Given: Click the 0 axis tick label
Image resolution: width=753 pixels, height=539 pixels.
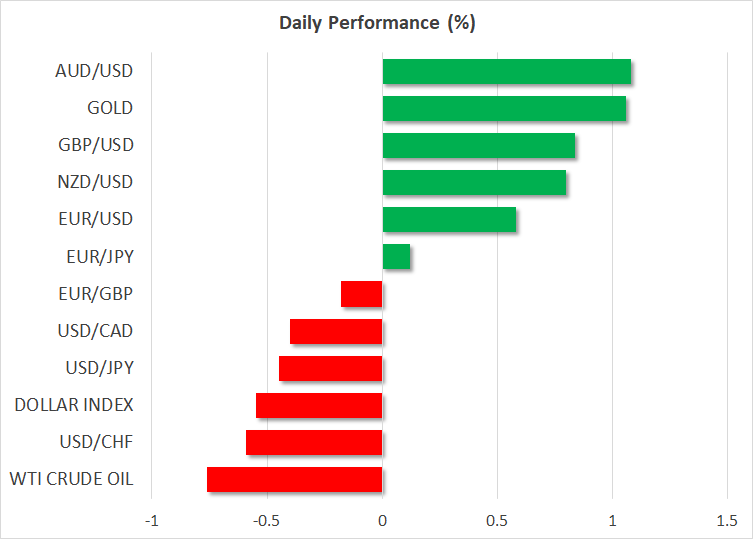Looking at the screenshot, I should [x=382, y=520].
